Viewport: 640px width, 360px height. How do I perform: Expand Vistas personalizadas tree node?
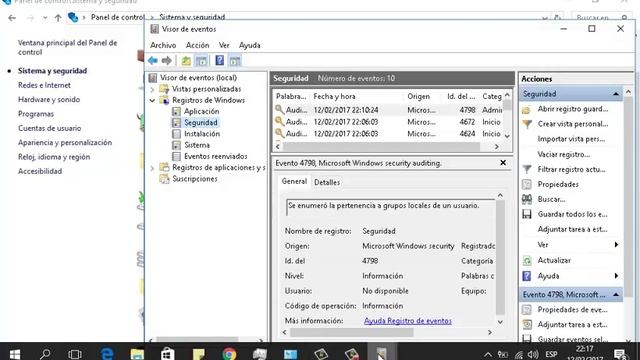pyautogui.click(x=152, y=89)
